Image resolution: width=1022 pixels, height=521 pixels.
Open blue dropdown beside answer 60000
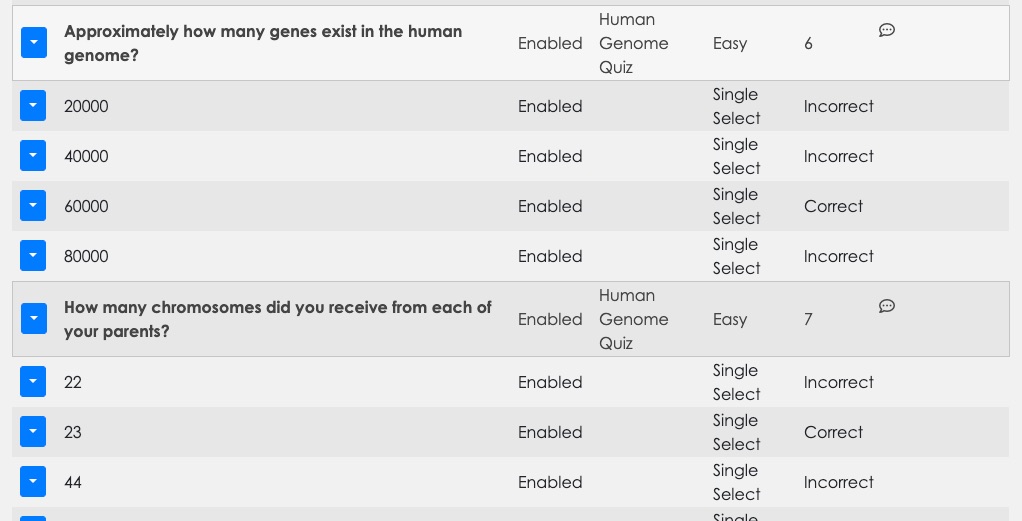33,205
